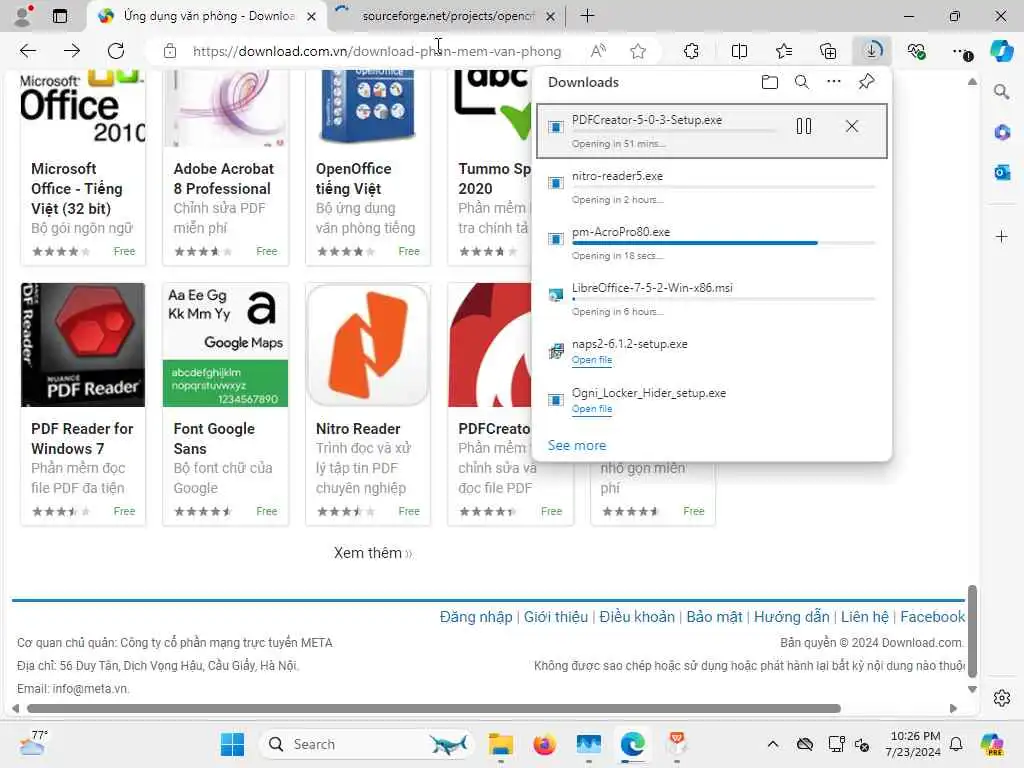Add a sidebar app with plus

click(1001, 236)
